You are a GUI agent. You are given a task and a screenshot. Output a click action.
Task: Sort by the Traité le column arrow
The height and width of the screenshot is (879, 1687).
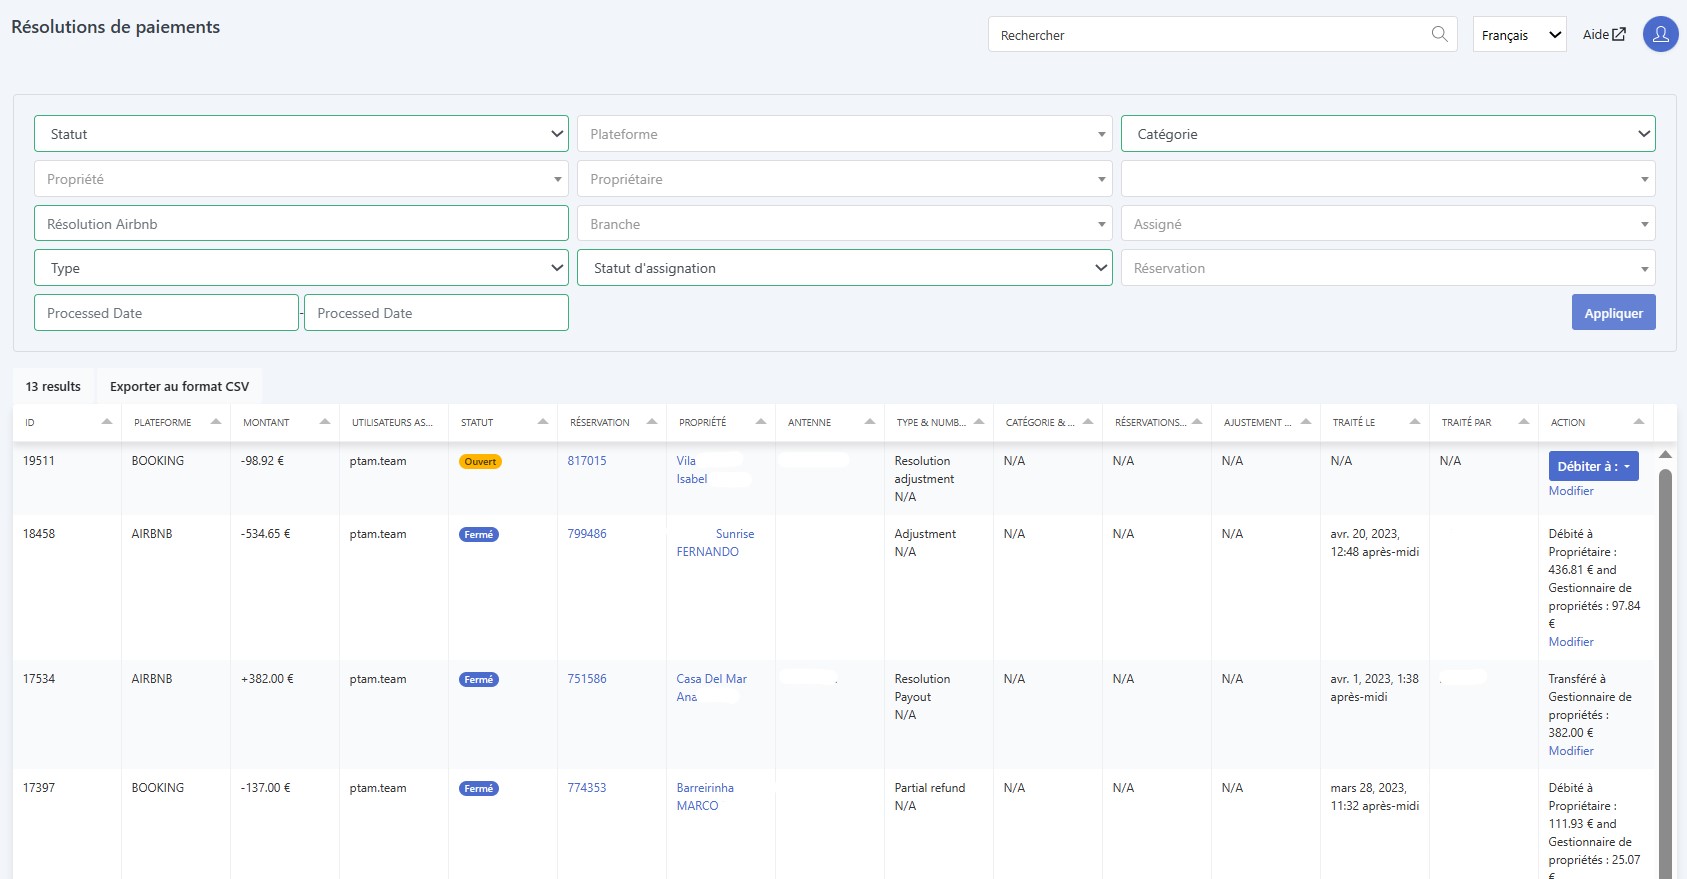click(x=1415, y=422)
